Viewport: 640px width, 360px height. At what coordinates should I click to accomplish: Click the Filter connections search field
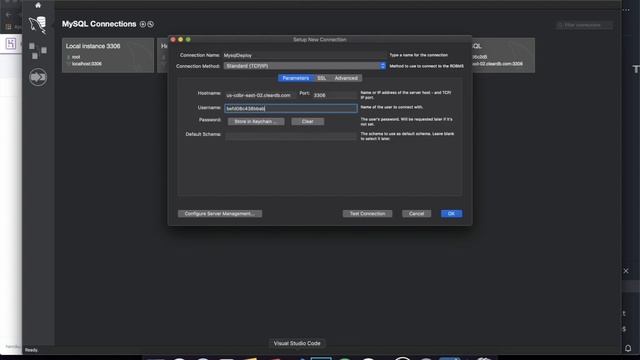tap(584, 25)
